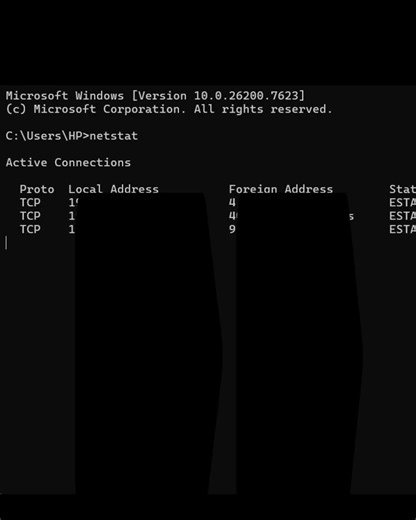Click the Microsoft Corporation copyright line
Image resolution: width=416 pixels, height=520 pixels.
(x=169, y=109)
